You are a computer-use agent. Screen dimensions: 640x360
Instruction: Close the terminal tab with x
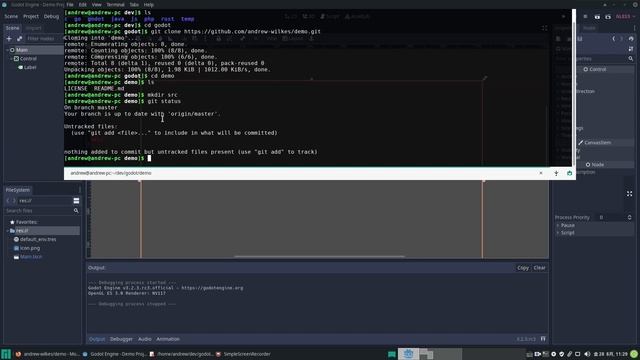pyautogui.click(x=541, y=173)
